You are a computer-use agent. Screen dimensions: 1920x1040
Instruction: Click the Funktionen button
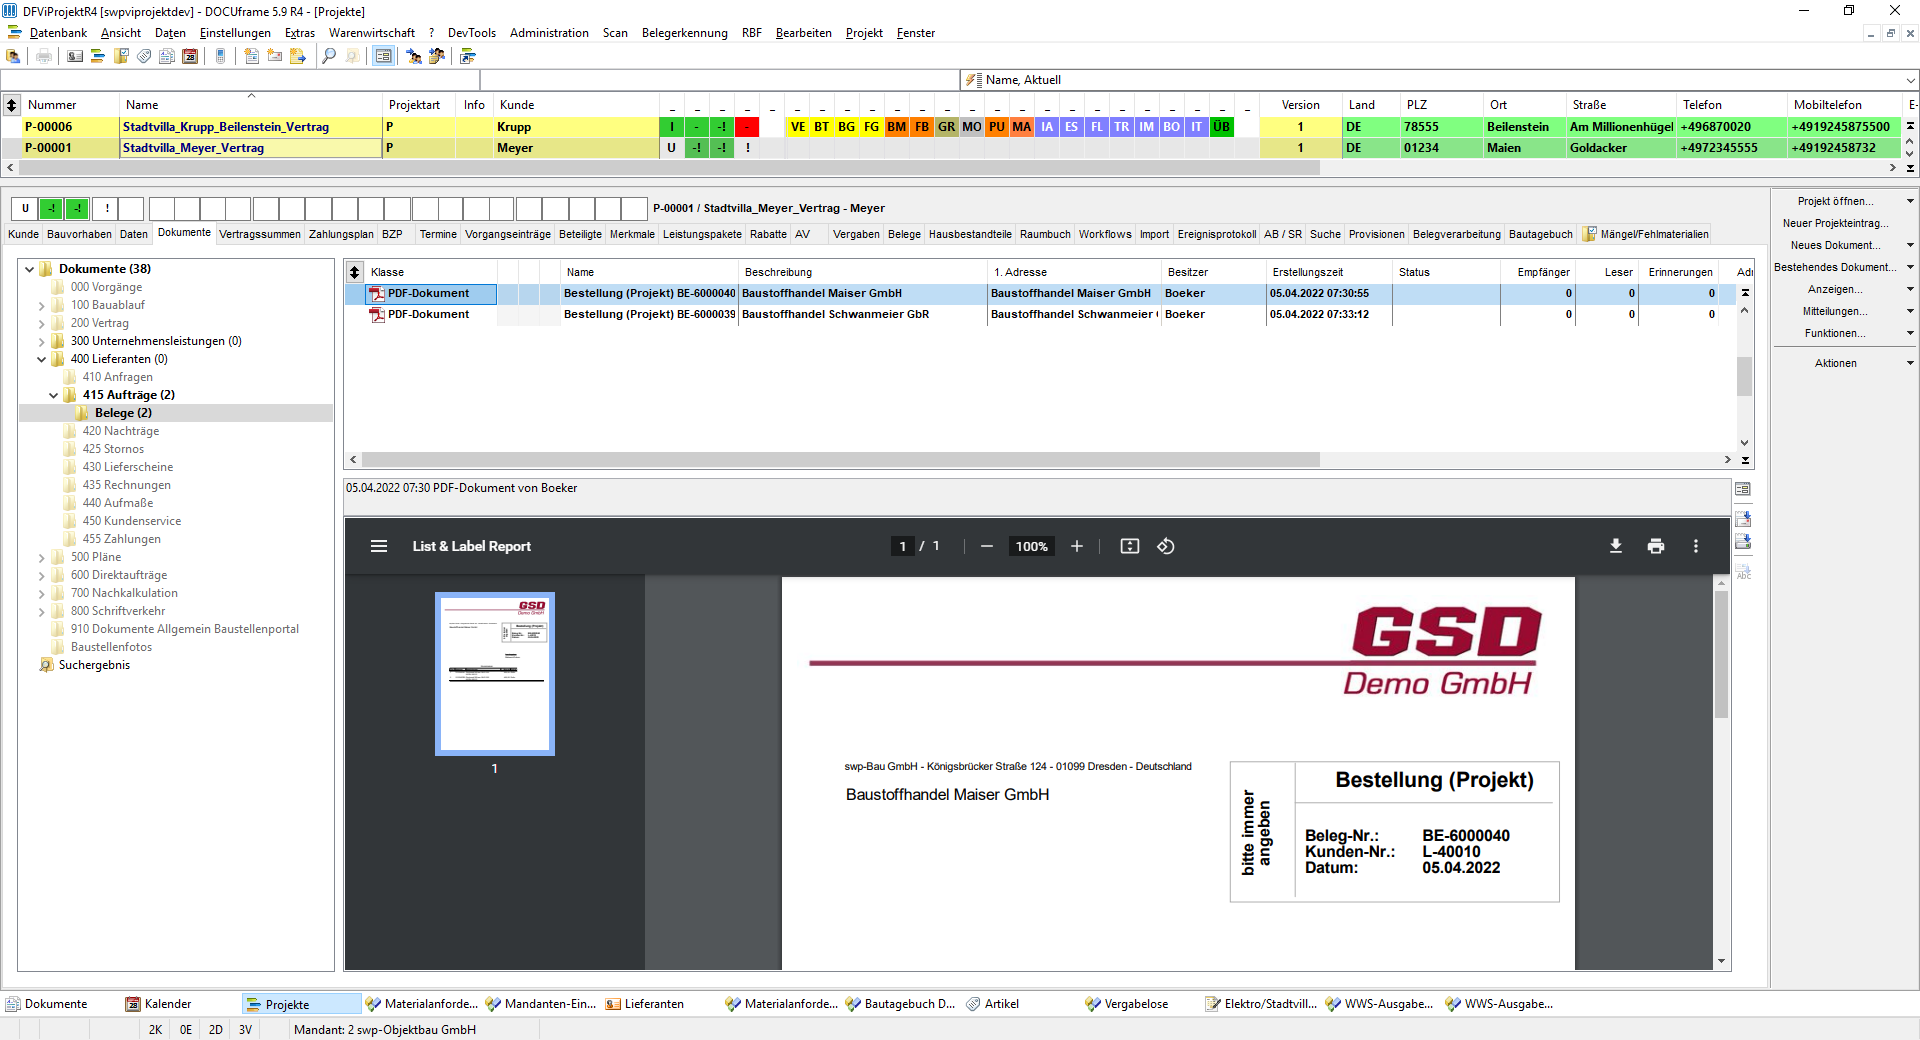(1835, 333)
